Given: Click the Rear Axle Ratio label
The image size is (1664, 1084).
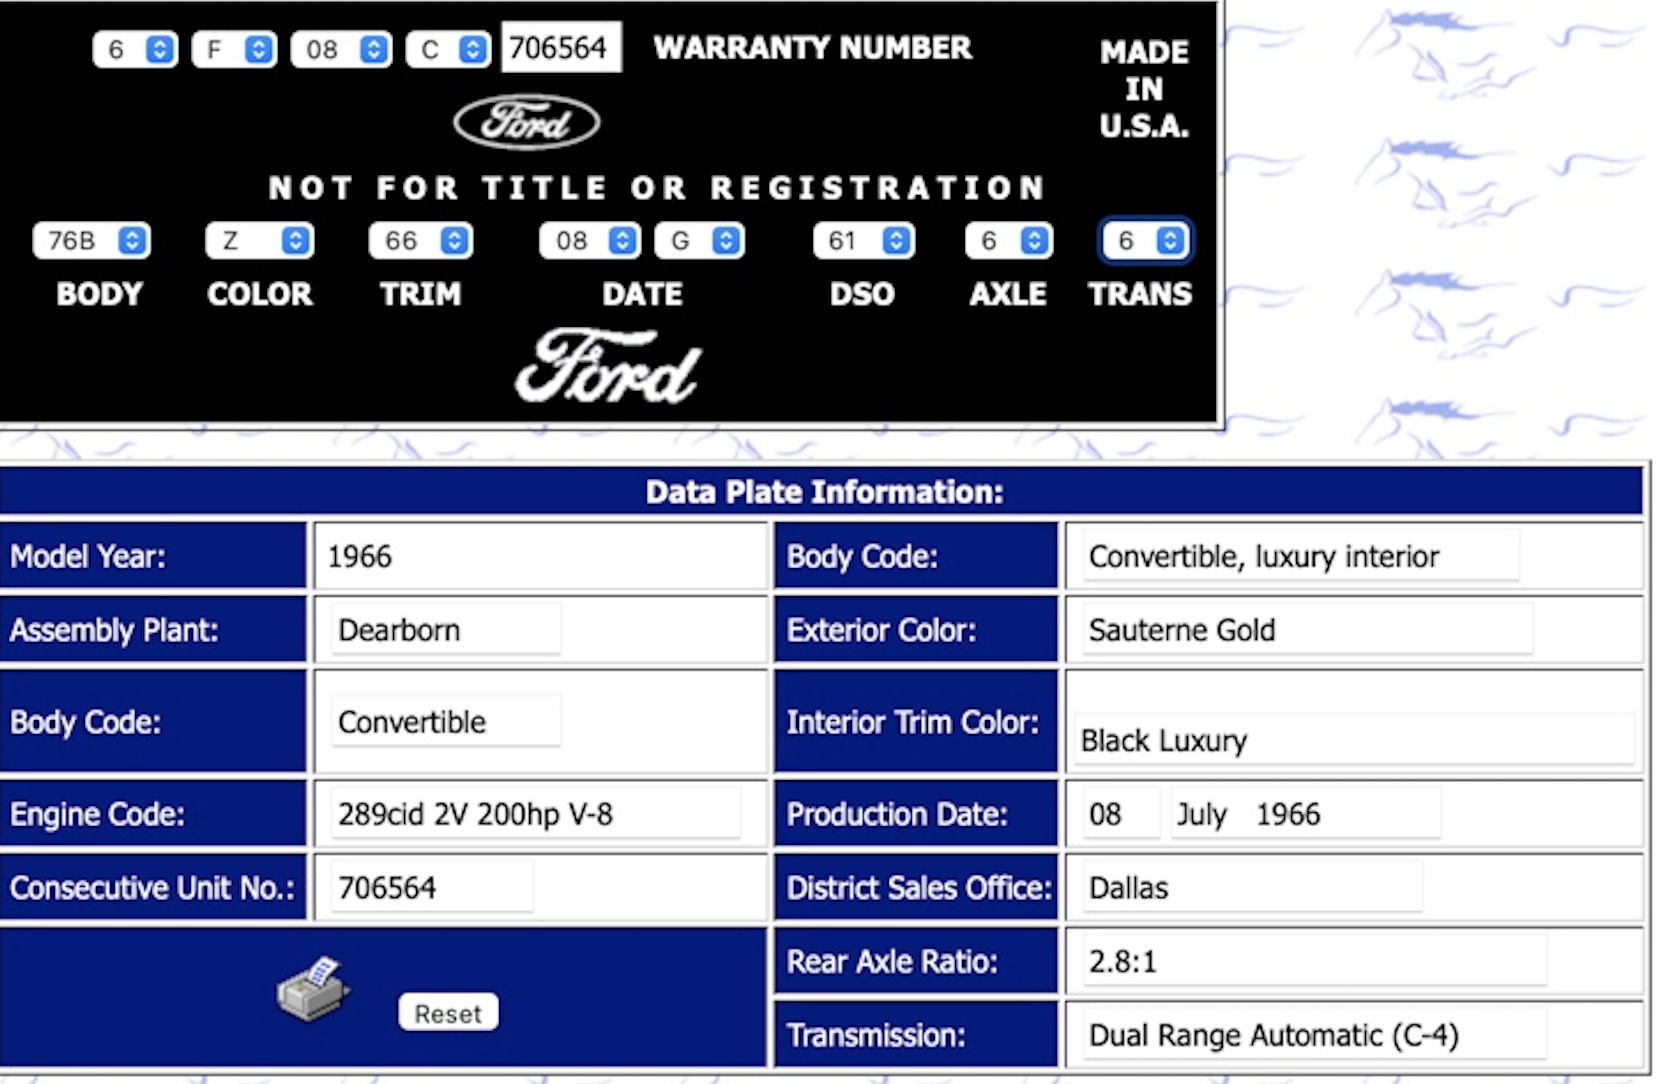Looking at the screenshot, I should pos(892,961).
